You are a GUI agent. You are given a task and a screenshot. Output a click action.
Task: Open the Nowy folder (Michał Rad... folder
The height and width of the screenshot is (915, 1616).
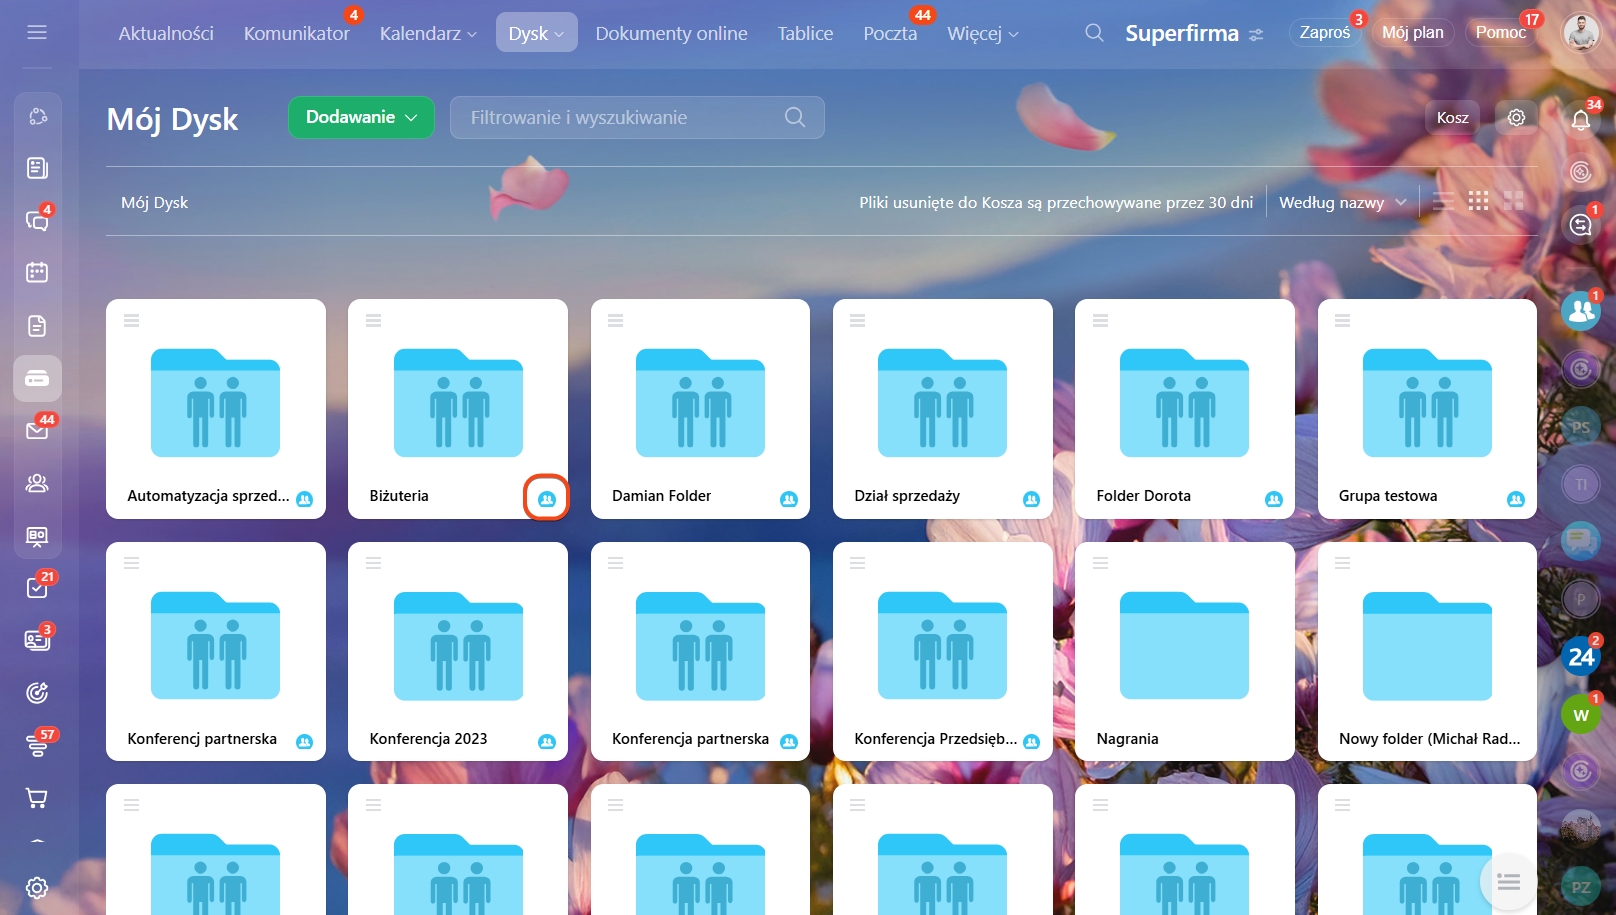tap(1427, 651)
